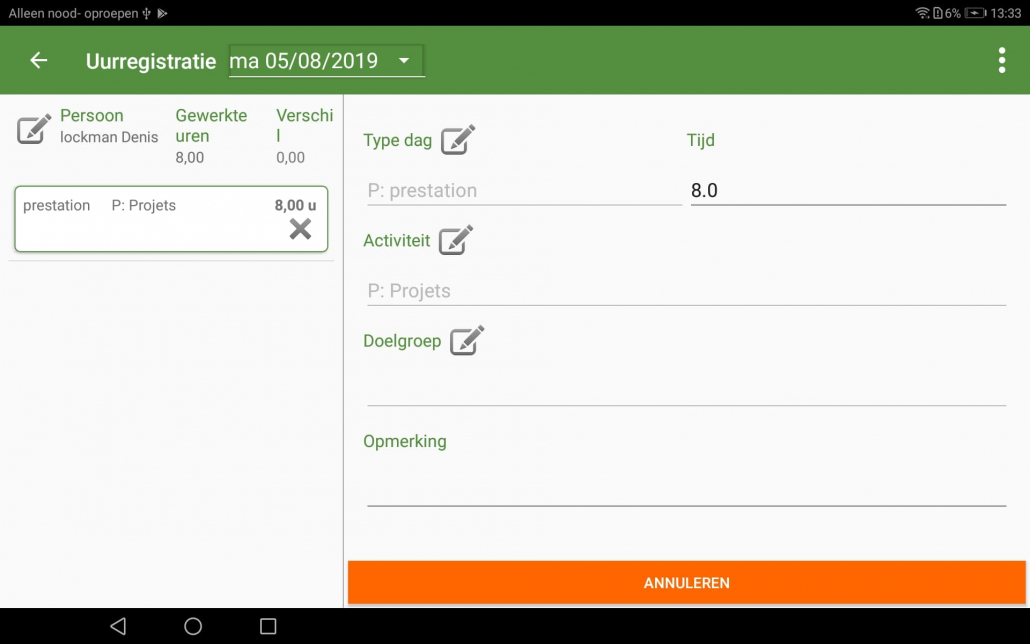The width and height of the screenshot is (1030, 644).
Task: Click the battery status icon
Action: point(975,13)
